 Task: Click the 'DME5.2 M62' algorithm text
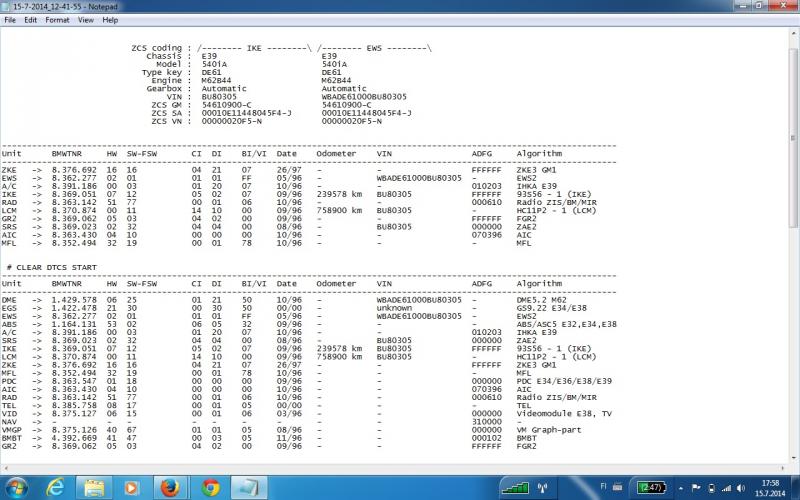coord(541,300)
